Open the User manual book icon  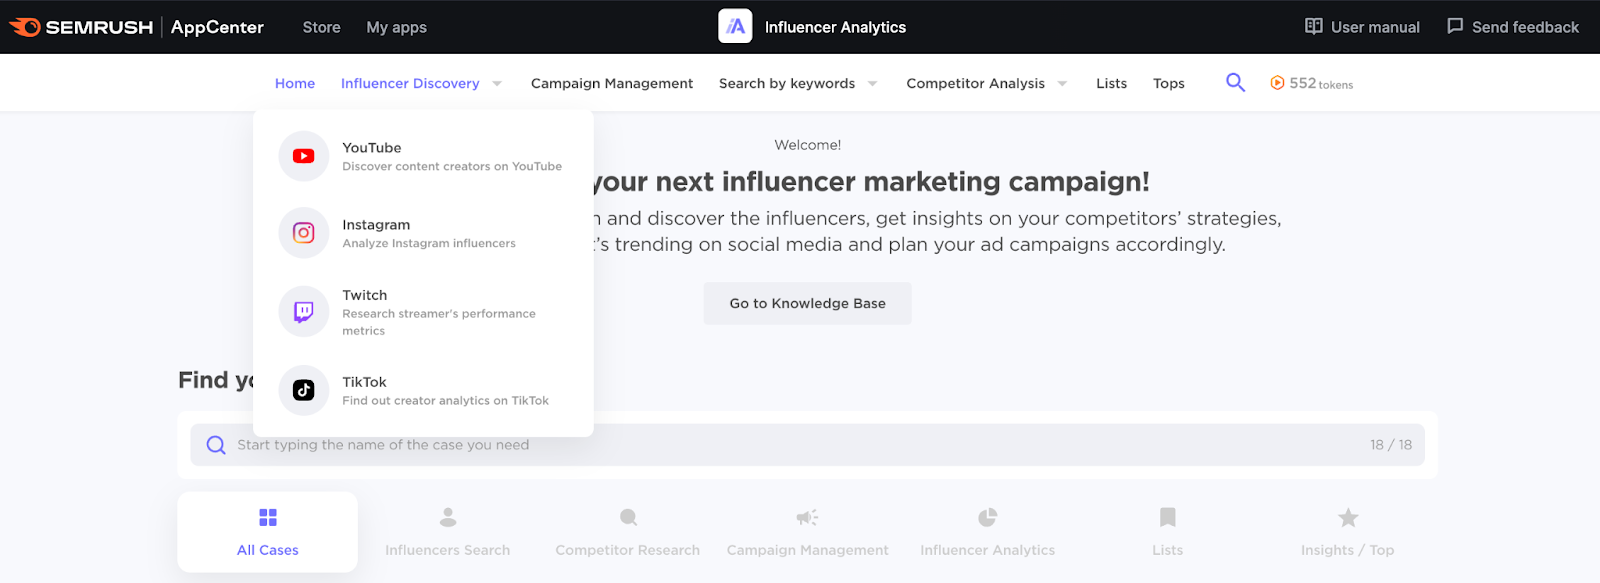(1314, 27)
